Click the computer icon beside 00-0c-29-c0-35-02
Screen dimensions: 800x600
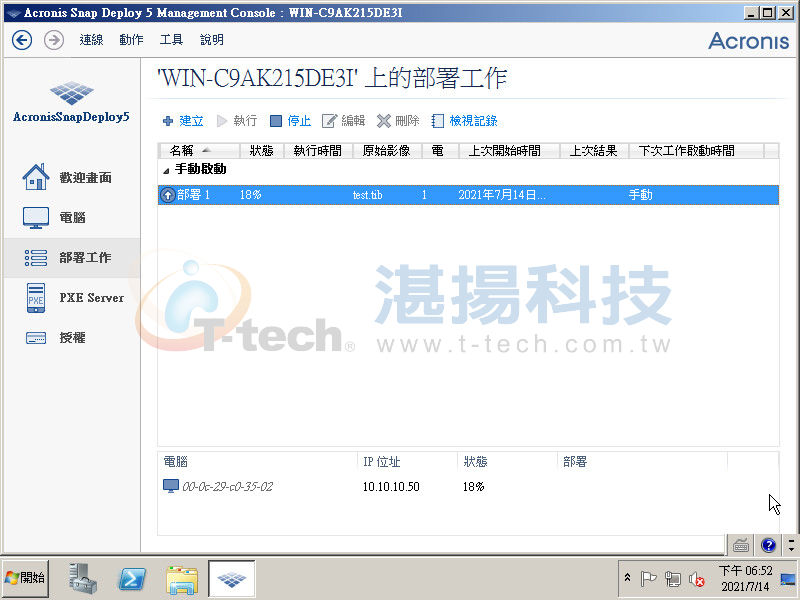(171, 486)
